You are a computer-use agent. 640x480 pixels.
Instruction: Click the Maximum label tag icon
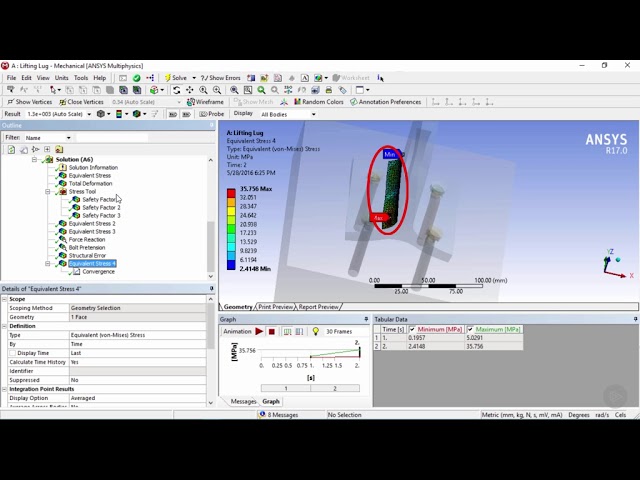(x=173, y=114)
